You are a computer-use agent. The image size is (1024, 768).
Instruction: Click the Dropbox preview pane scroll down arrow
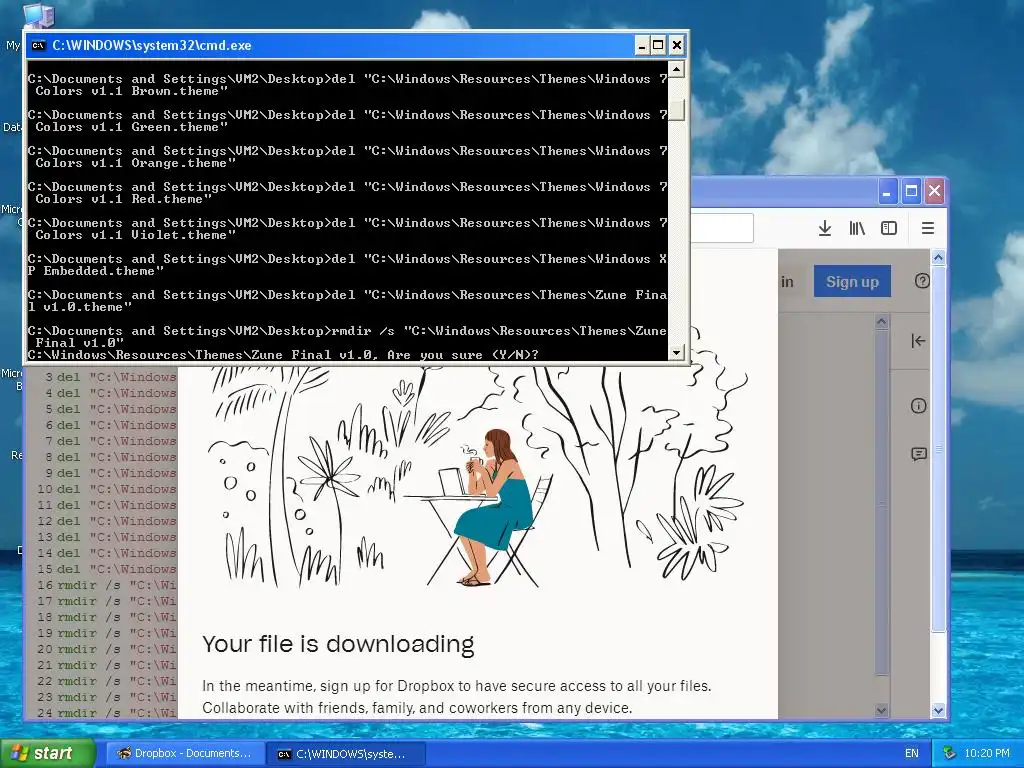pos(882,711)
